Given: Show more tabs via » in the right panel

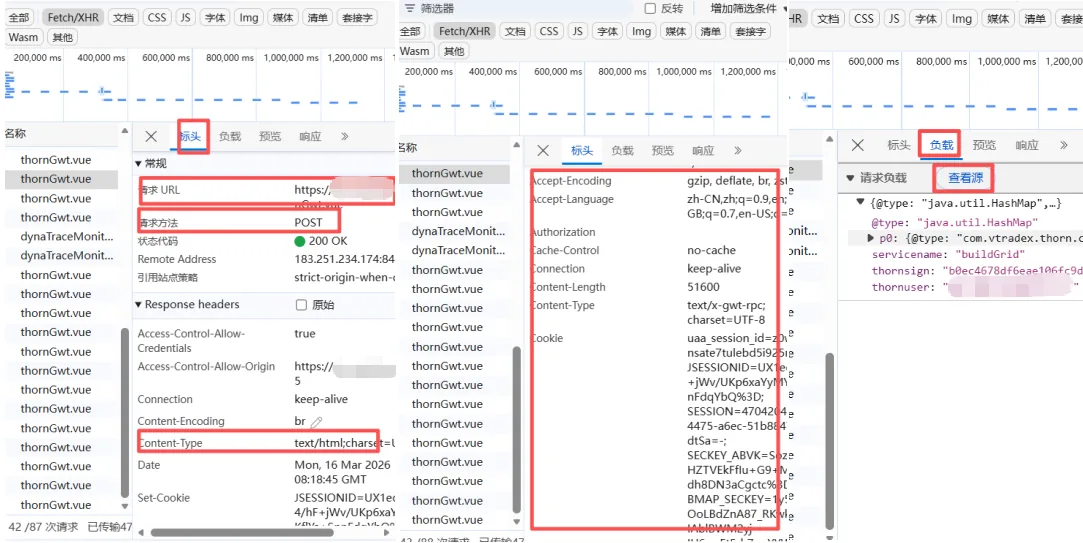Looking at the screenshot, I should pyautogui.click(x=1064, y=145).
